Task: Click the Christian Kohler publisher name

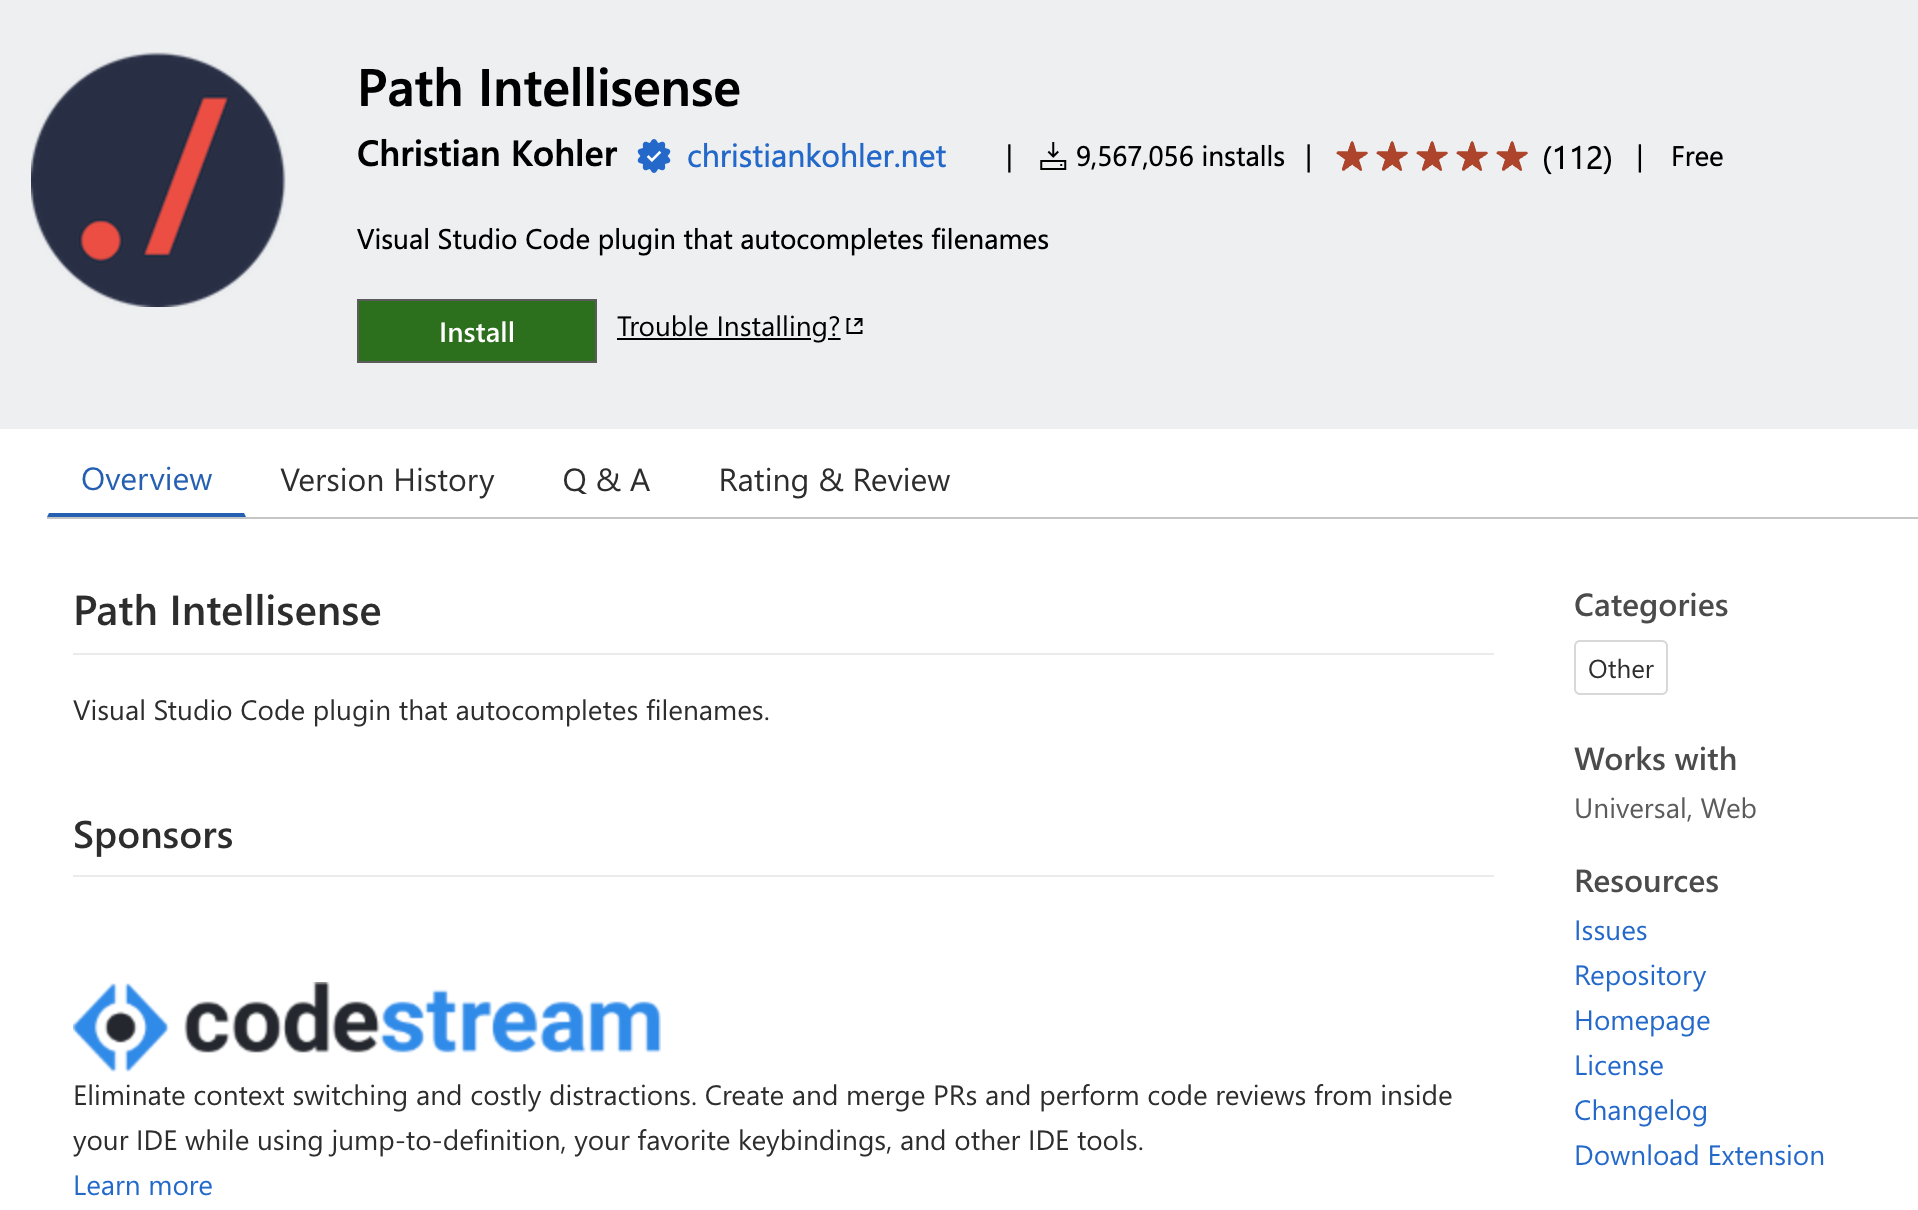Action: (x=487, y=154)
